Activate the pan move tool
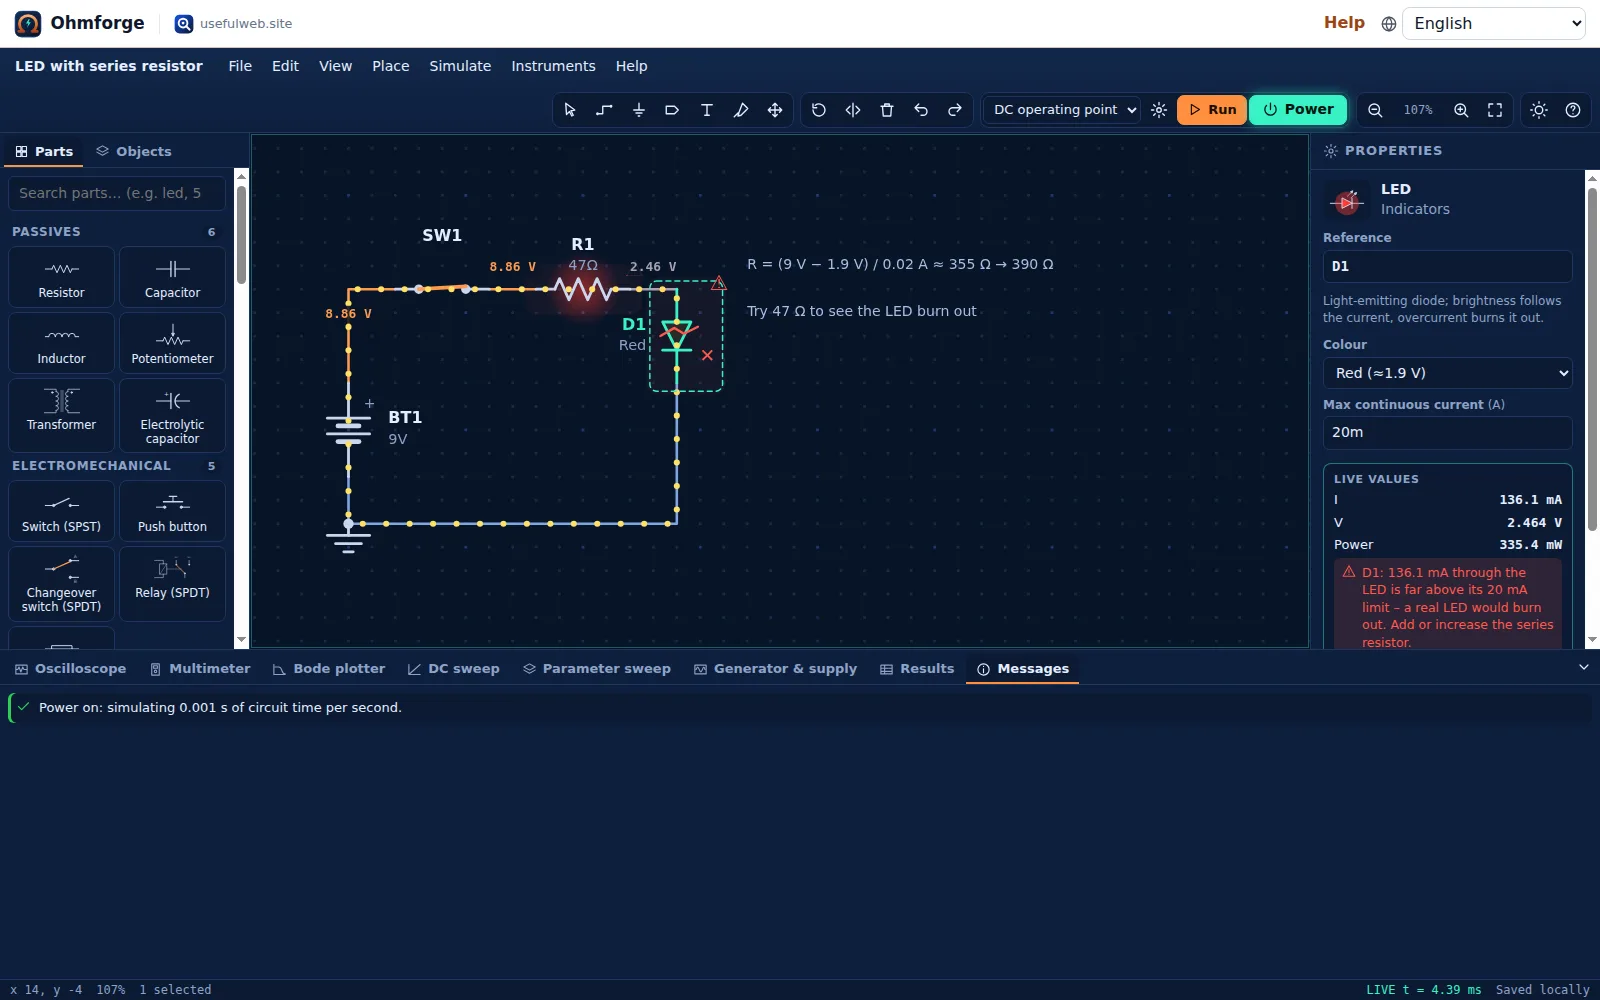The height and width of the screenshot is (1000, 1600). [774, 110]
